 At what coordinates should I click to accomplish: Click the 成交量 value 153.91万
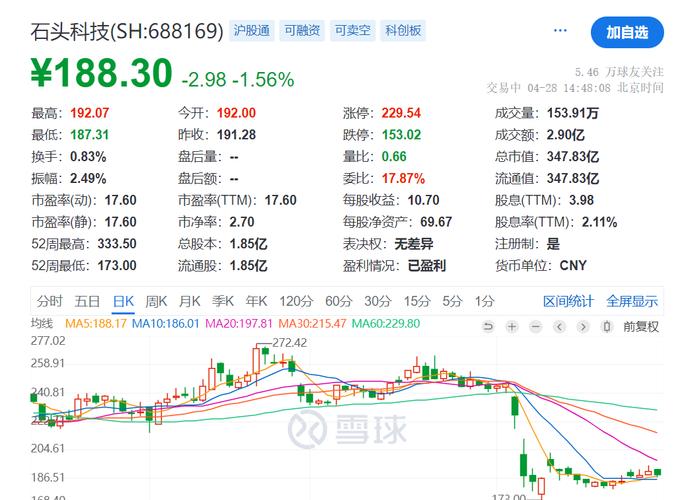click(x=573, y=113)
